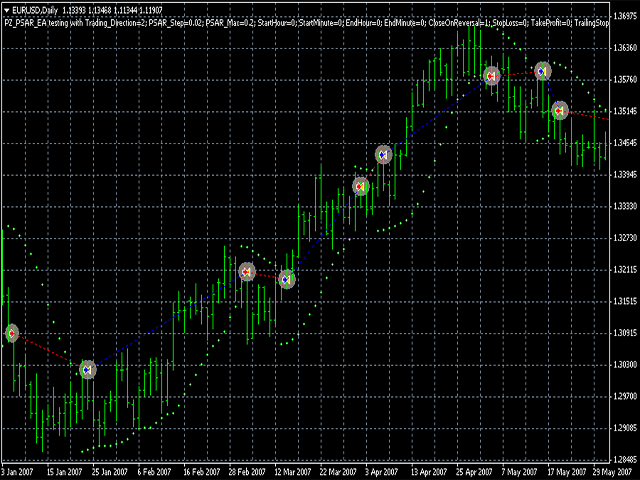
Task: Click the 1.32115 price label
Action: pyautogui.click(x=625, y=270)
